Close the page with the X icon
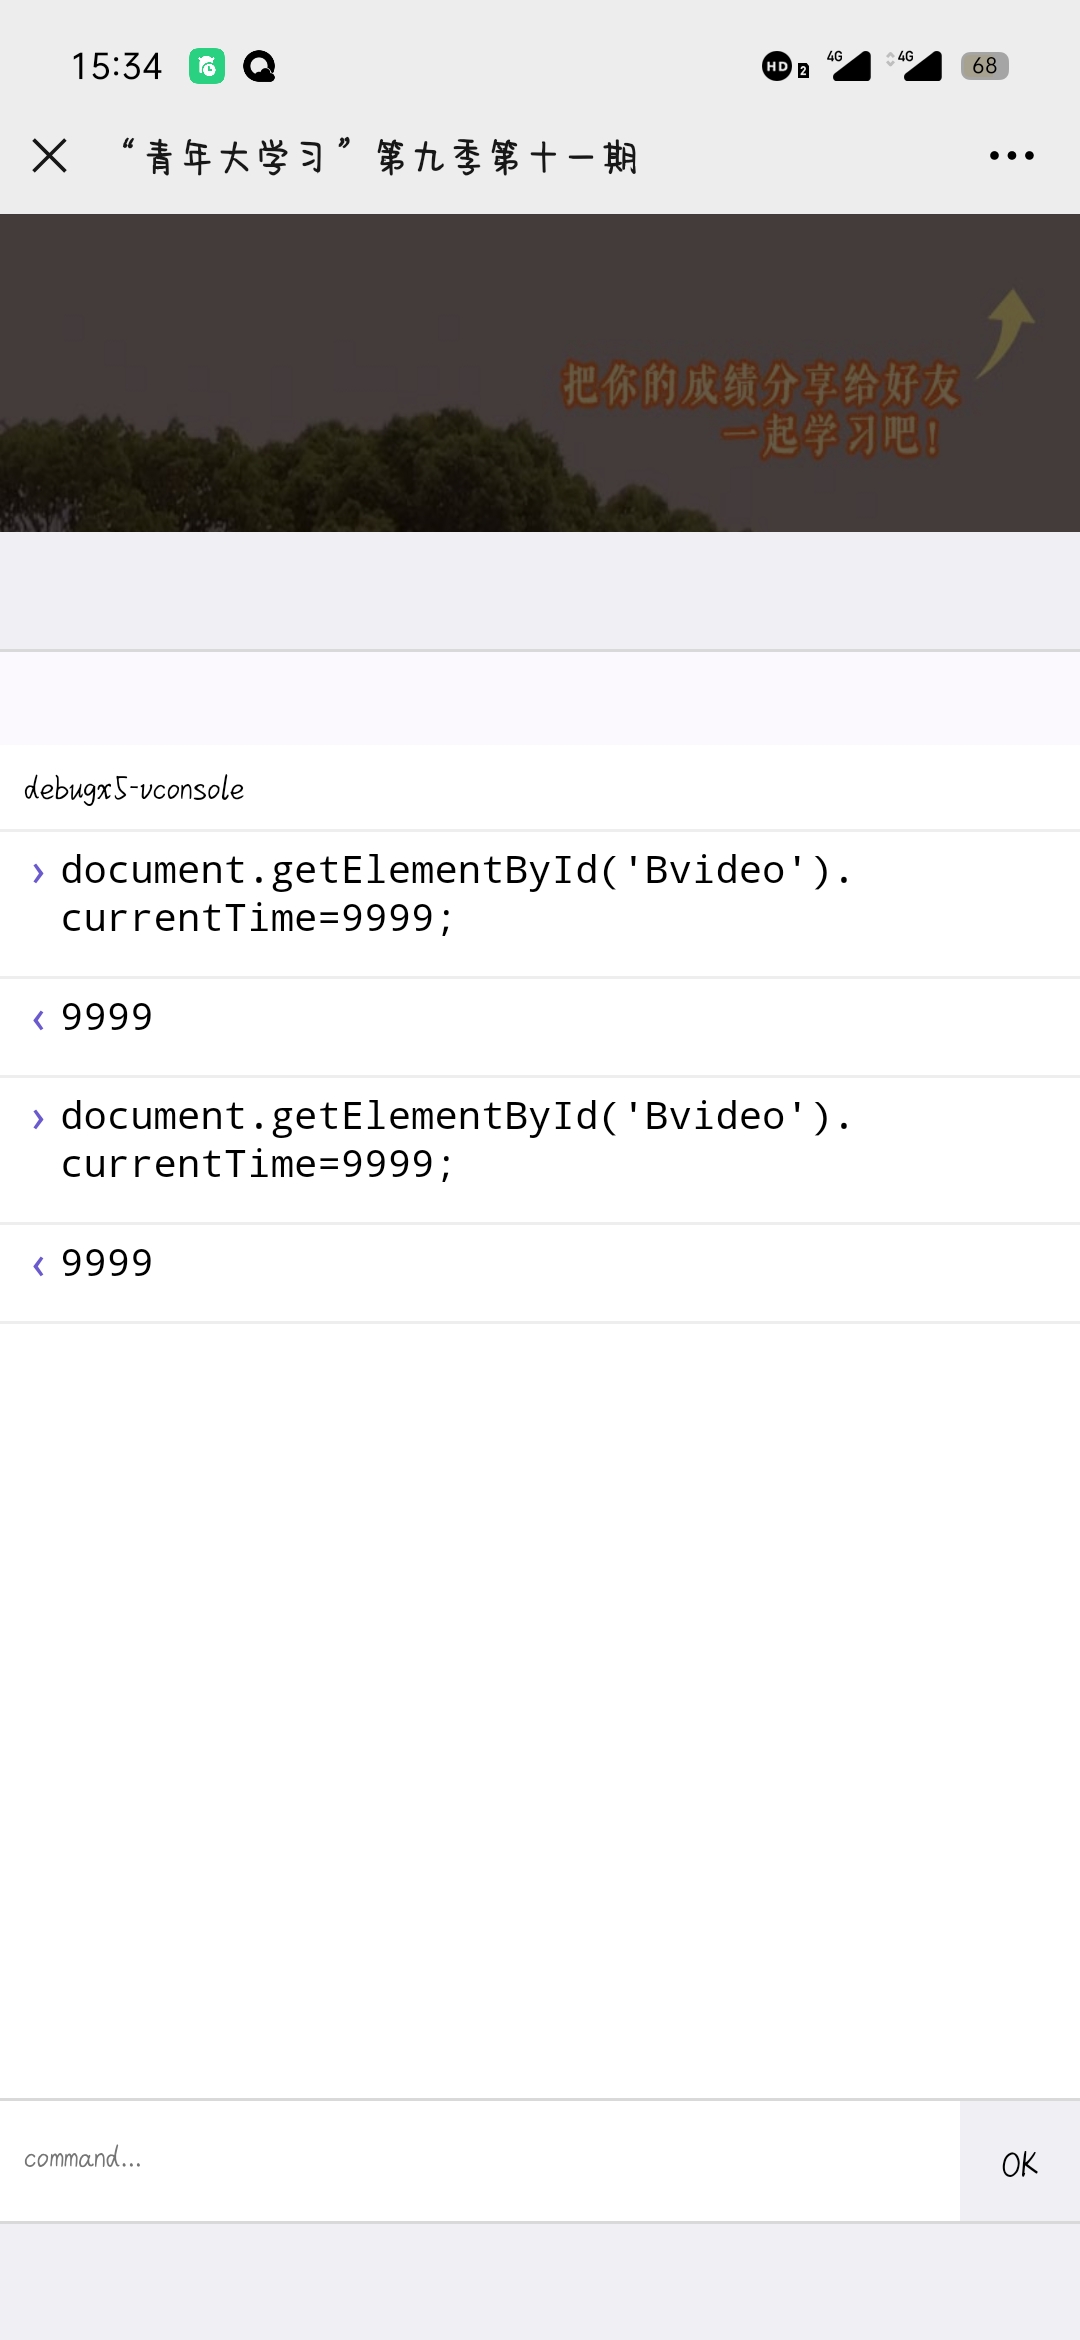1080x2340 pixels. point(49,156)
